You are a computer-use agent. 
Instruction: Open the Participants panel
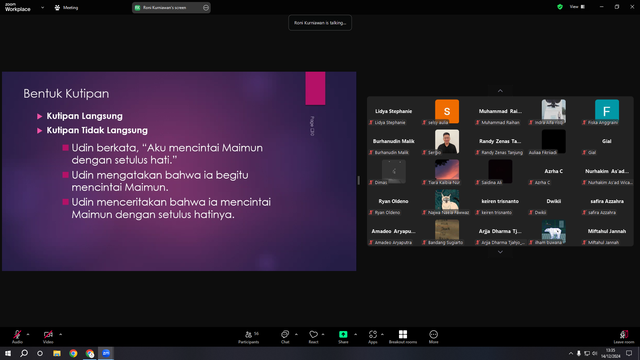[249, 337]
